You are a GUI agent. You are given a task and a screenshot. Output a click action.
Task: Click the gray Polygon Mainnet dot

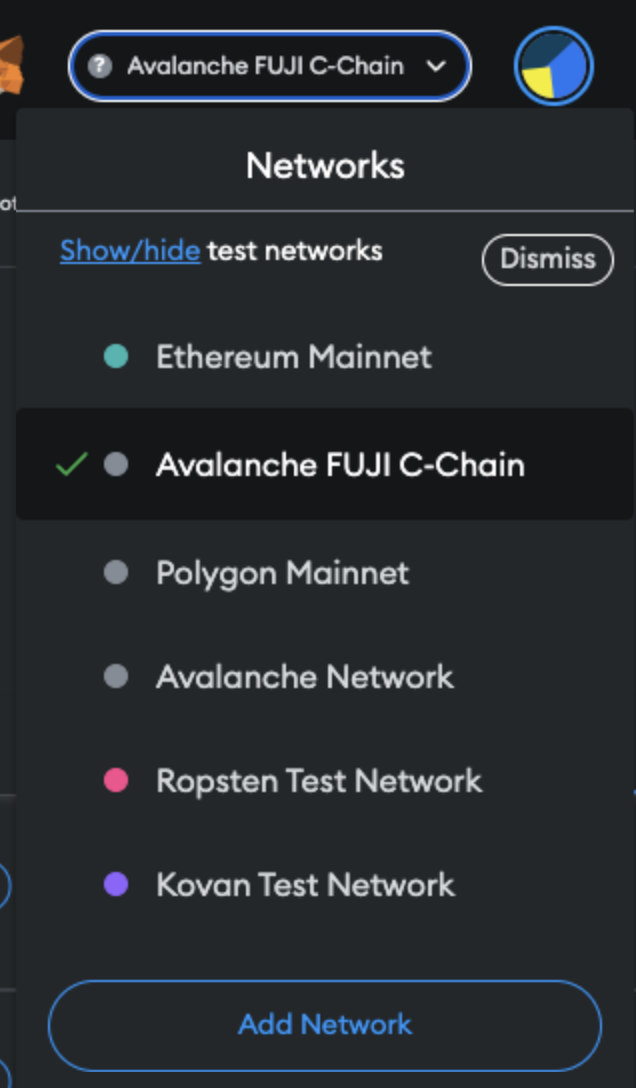click(116, 572)
